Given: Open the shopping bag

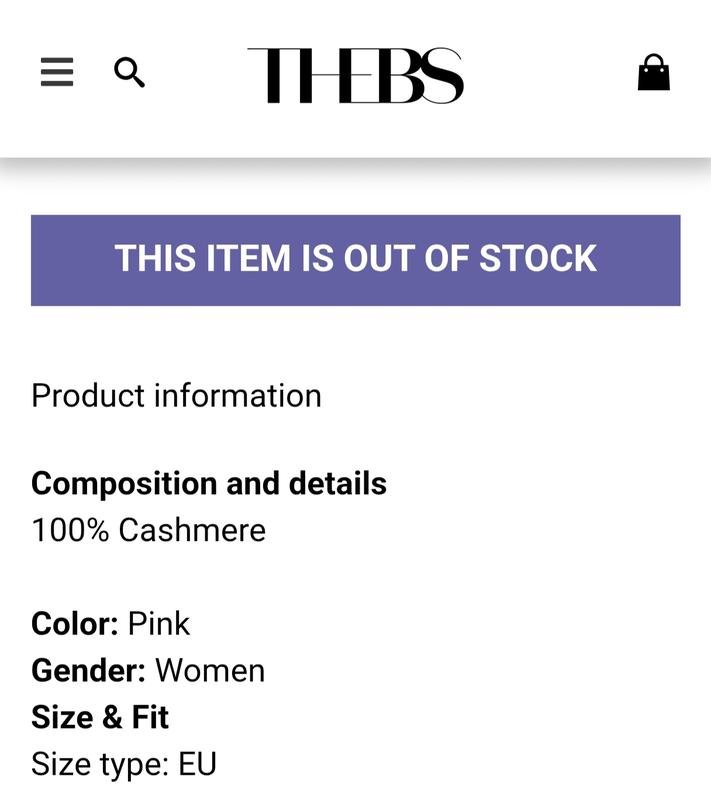Looking at the screenshot, I should 653,72.
